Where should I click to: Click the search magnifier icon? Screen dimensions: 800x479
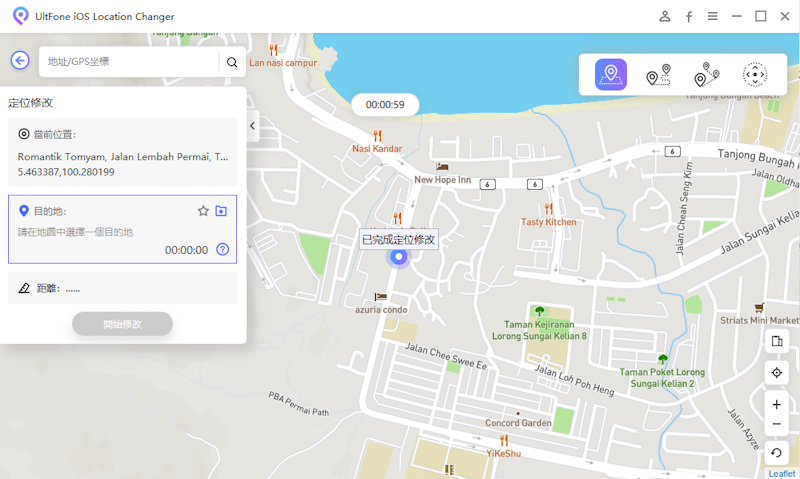(232, 62)
